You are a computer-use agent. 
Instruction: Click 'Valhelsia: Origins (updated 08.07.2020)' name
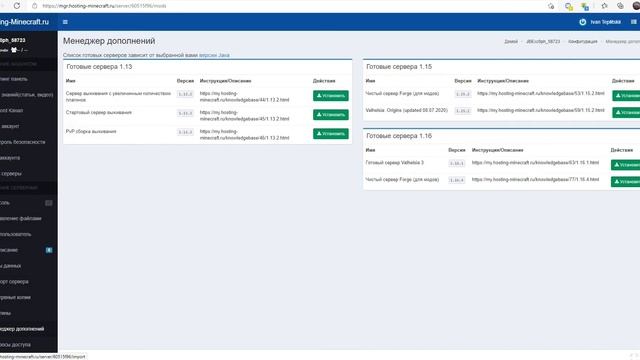[407, 110]
